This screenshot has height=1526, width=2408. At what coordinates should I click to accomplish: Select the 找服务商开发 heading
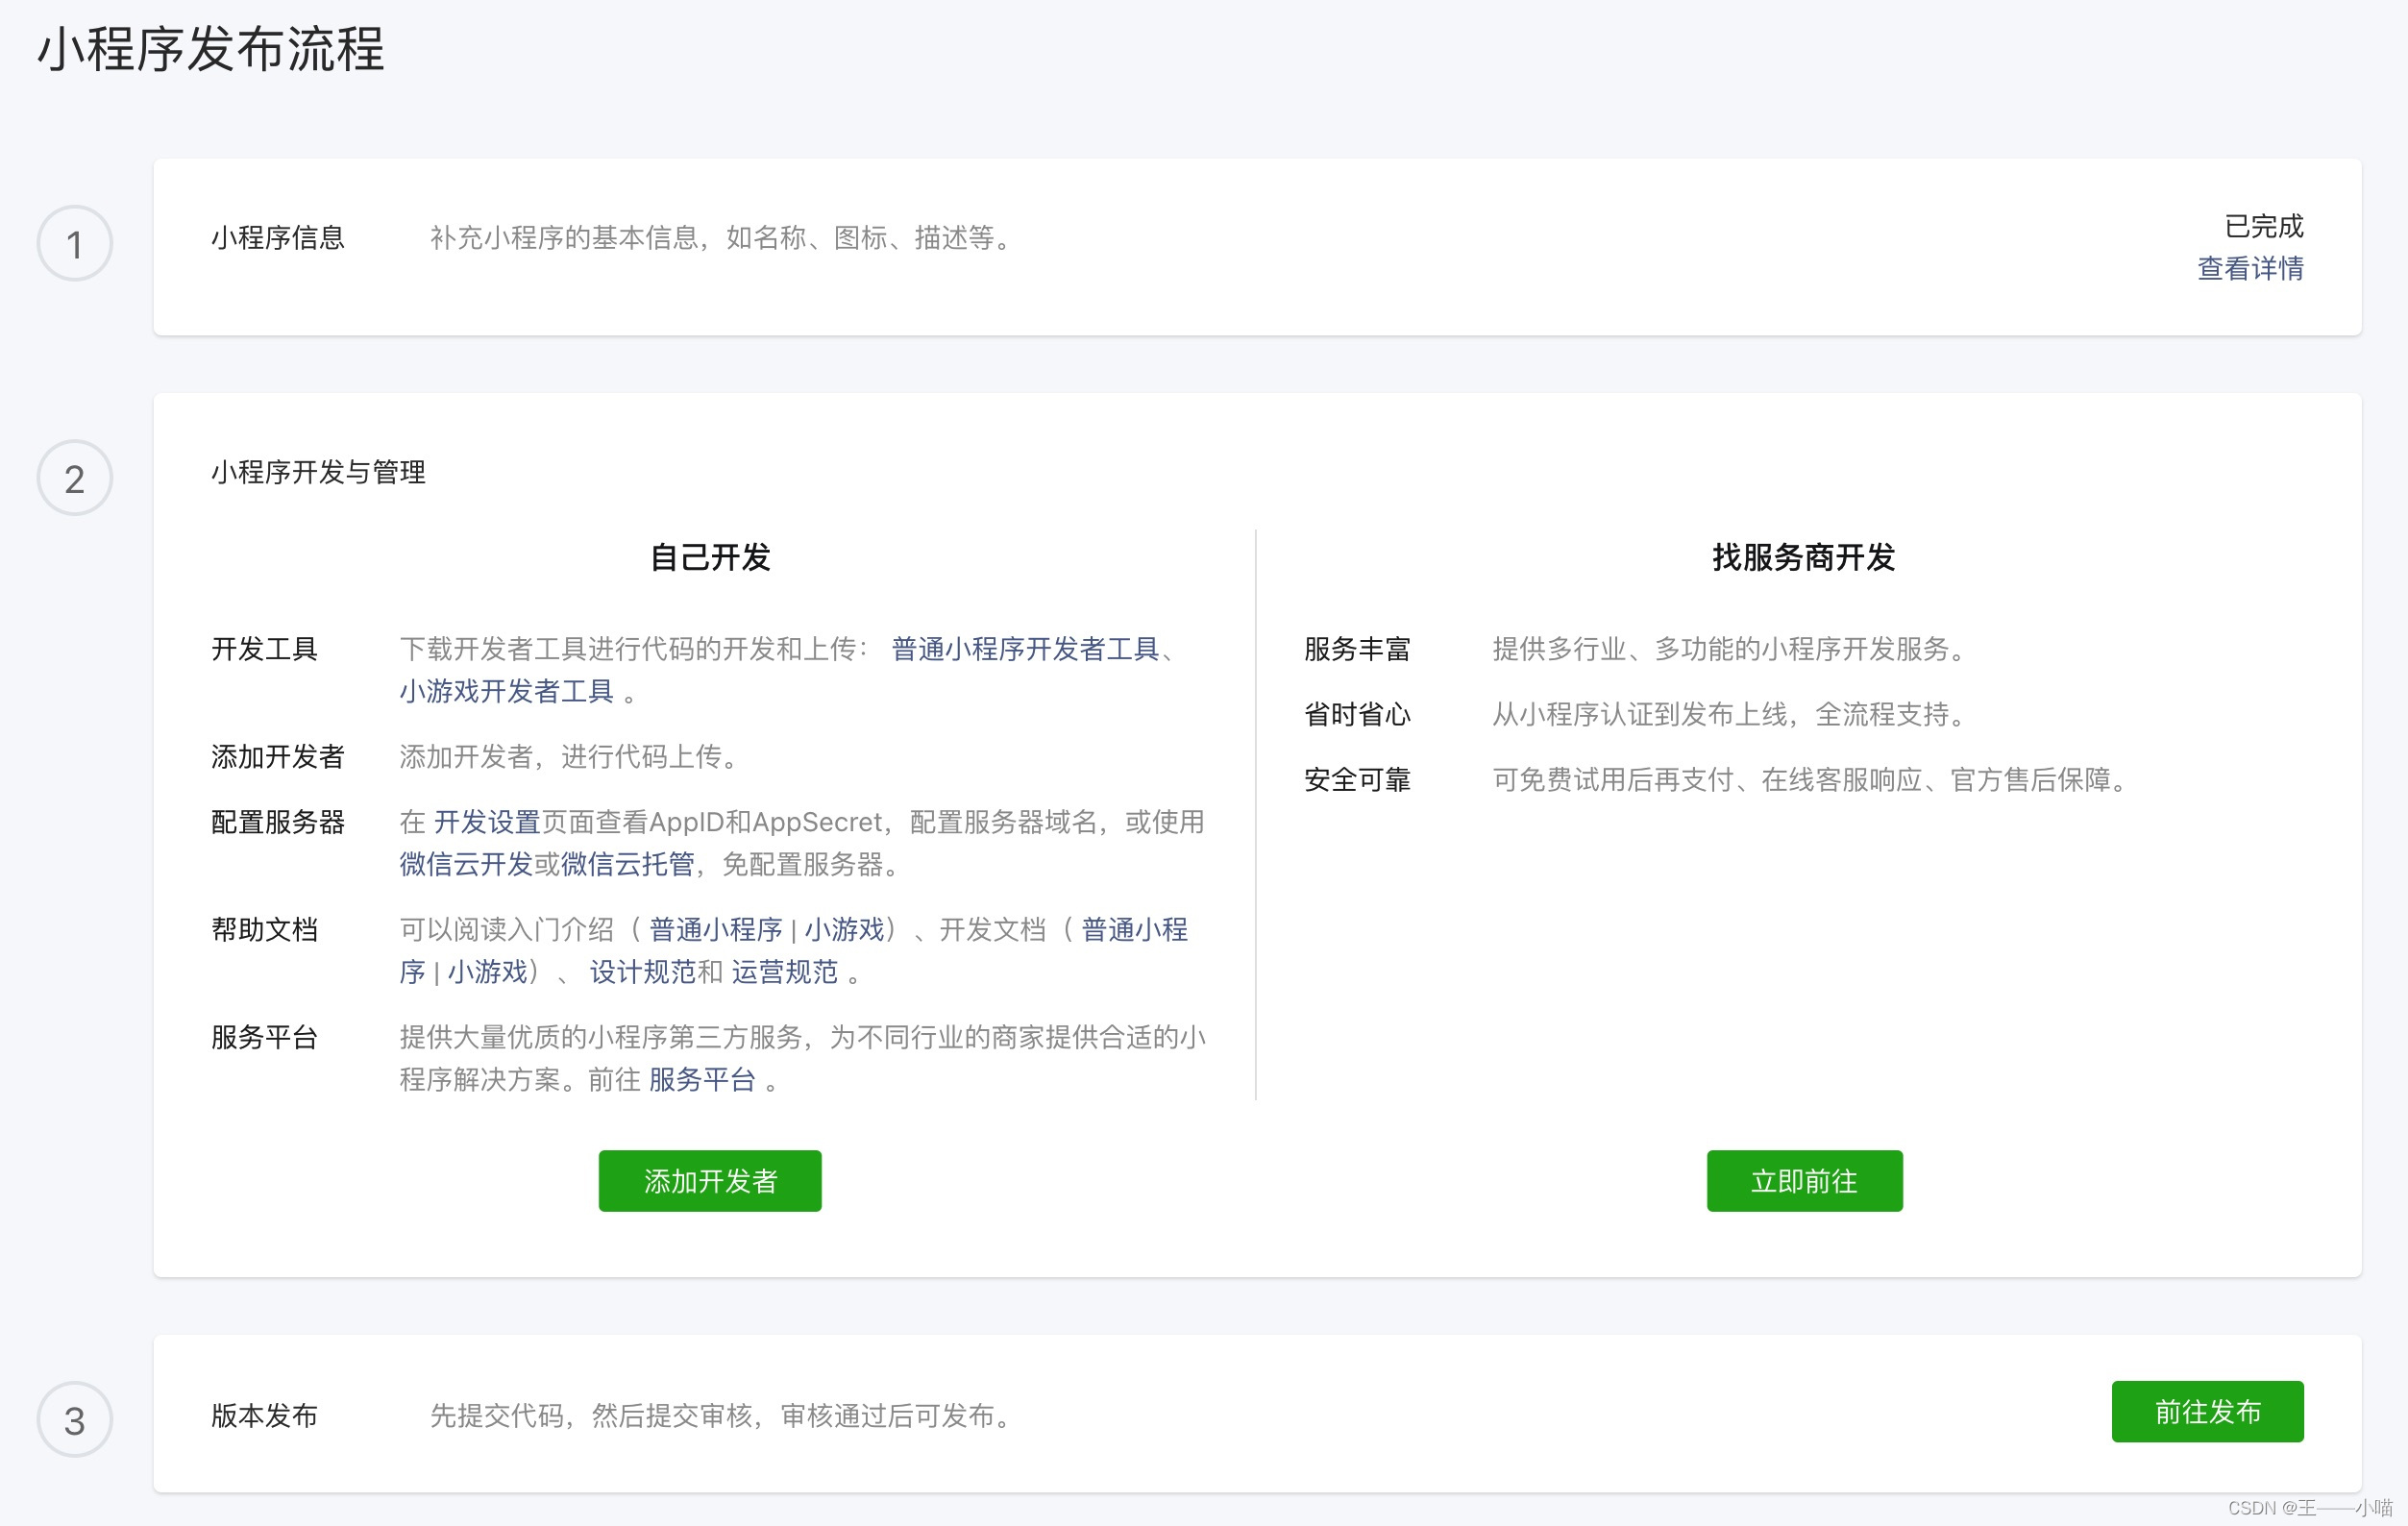tap(1803, 557)
